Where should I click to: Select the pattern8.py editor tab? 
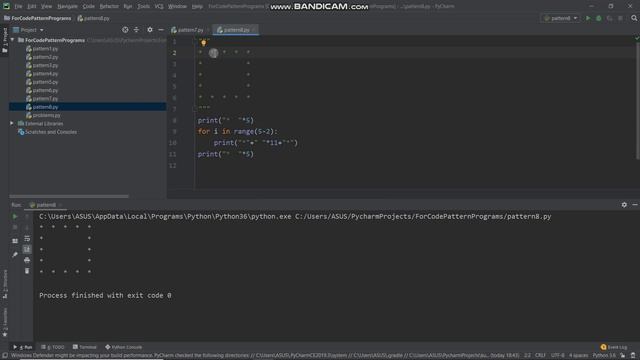click(236, 30)
